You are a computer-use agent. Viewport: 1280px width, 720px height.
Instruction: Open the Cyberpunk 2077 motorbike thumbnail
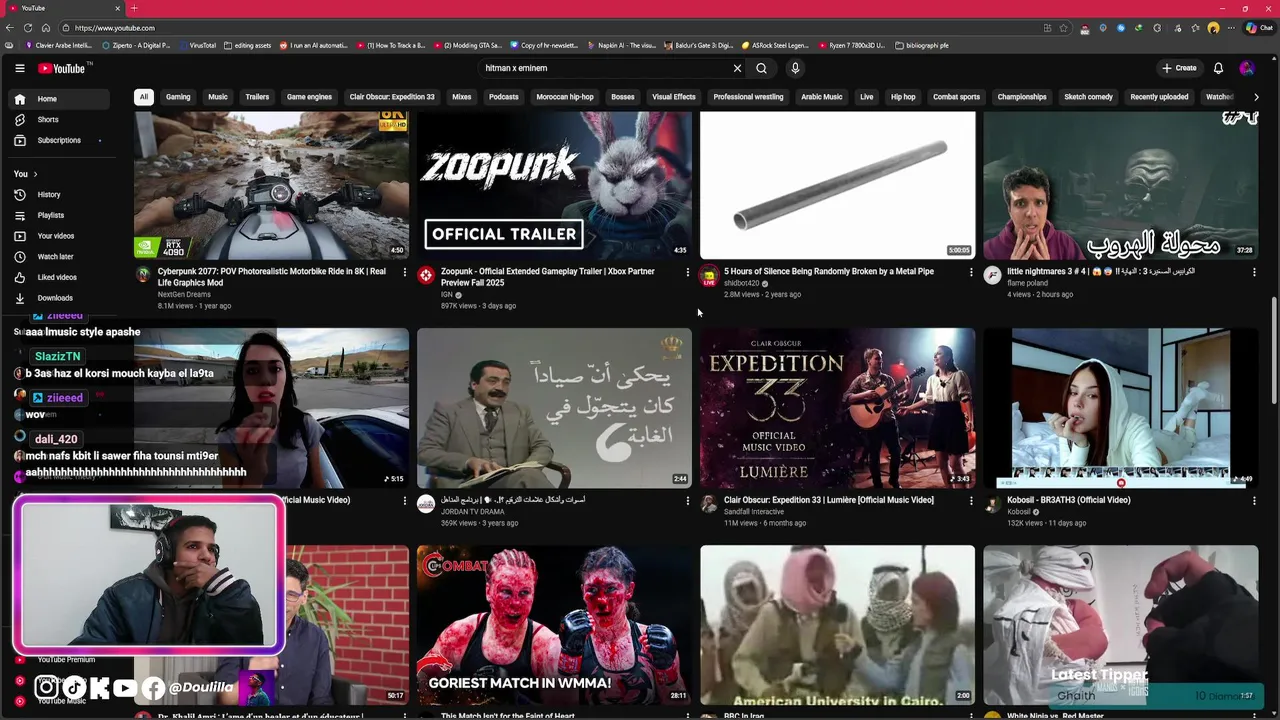coord(271,185)
